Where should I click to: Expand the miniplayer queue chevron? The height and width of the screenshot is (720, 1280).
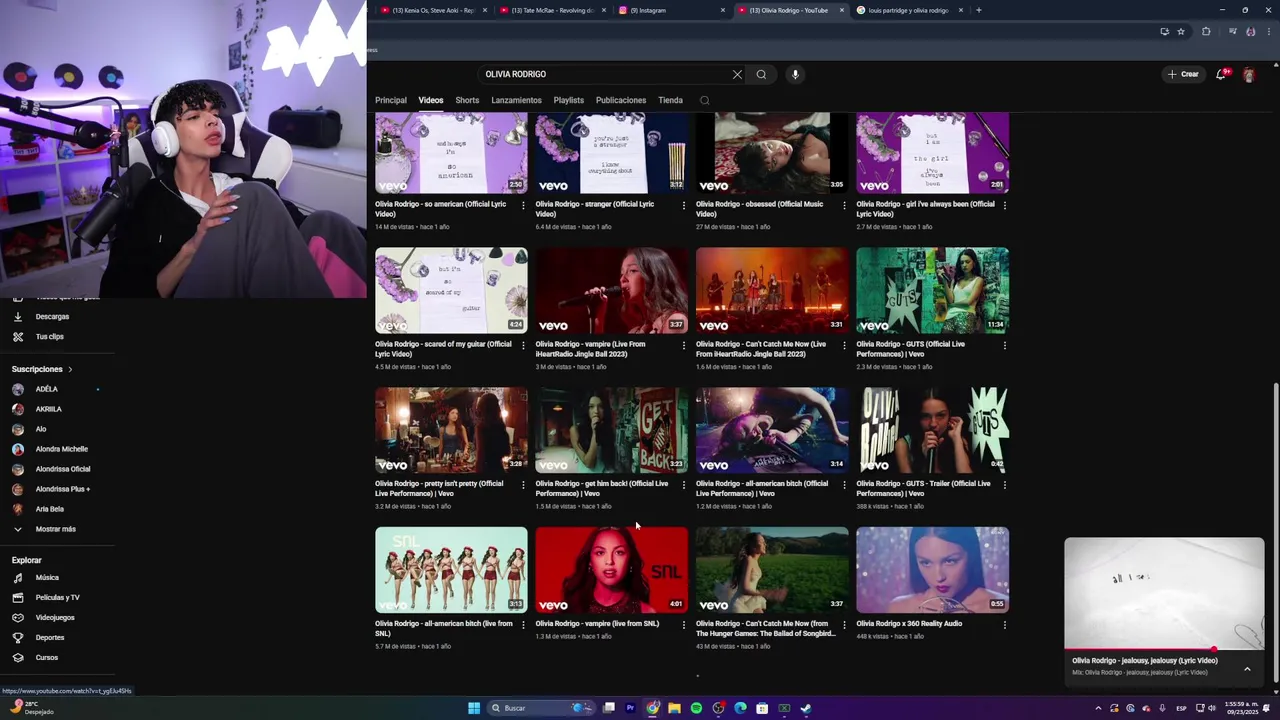coord(1247,669)
